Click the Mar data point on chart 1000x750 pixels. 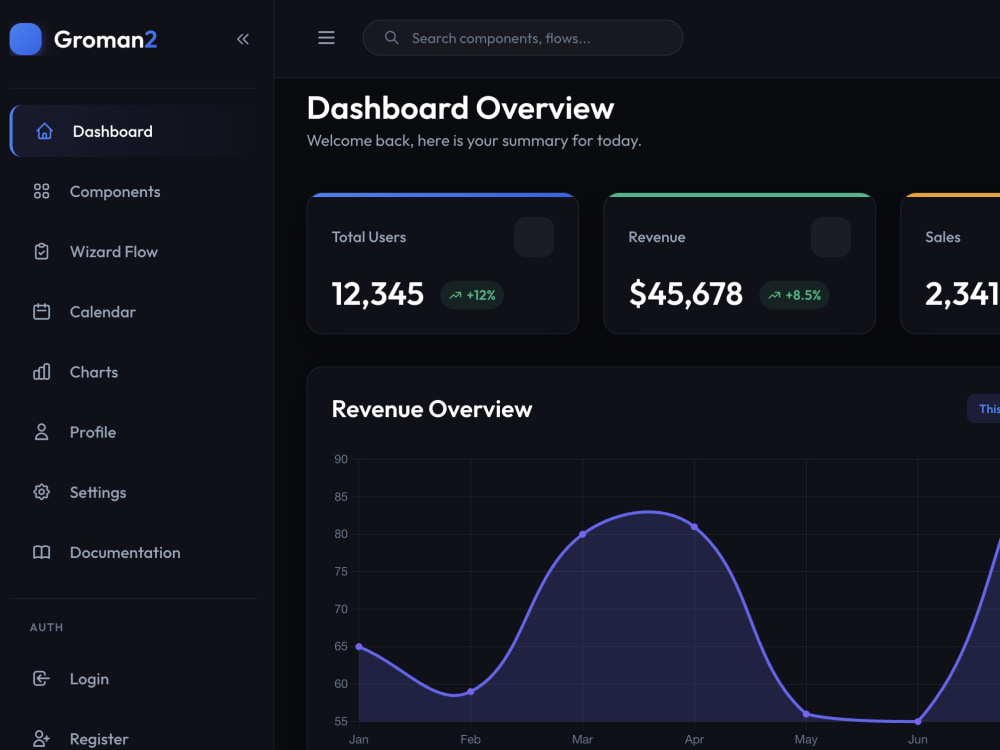point(582,534)
